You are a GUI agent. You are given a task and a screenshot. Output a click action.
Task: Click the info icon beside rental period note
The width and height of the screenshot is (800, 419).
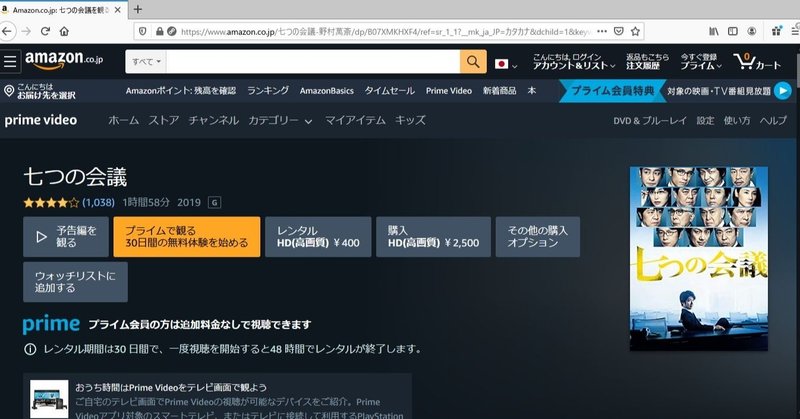pos(30,350)
